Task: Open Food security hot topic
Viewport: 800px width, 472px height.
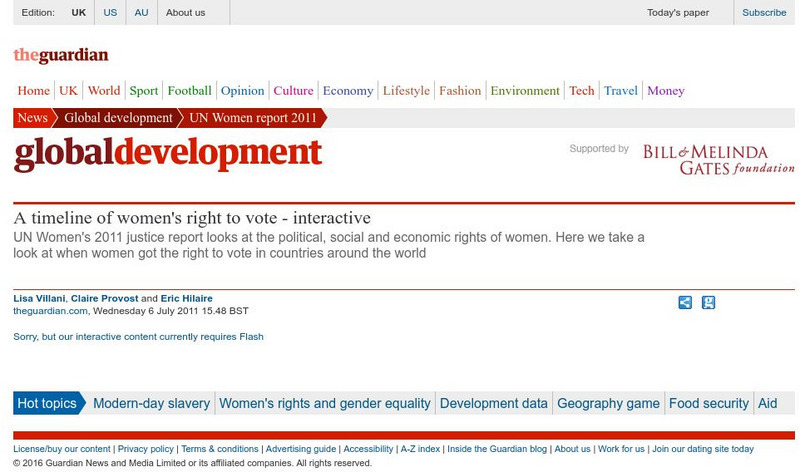Action: (709, 403)
